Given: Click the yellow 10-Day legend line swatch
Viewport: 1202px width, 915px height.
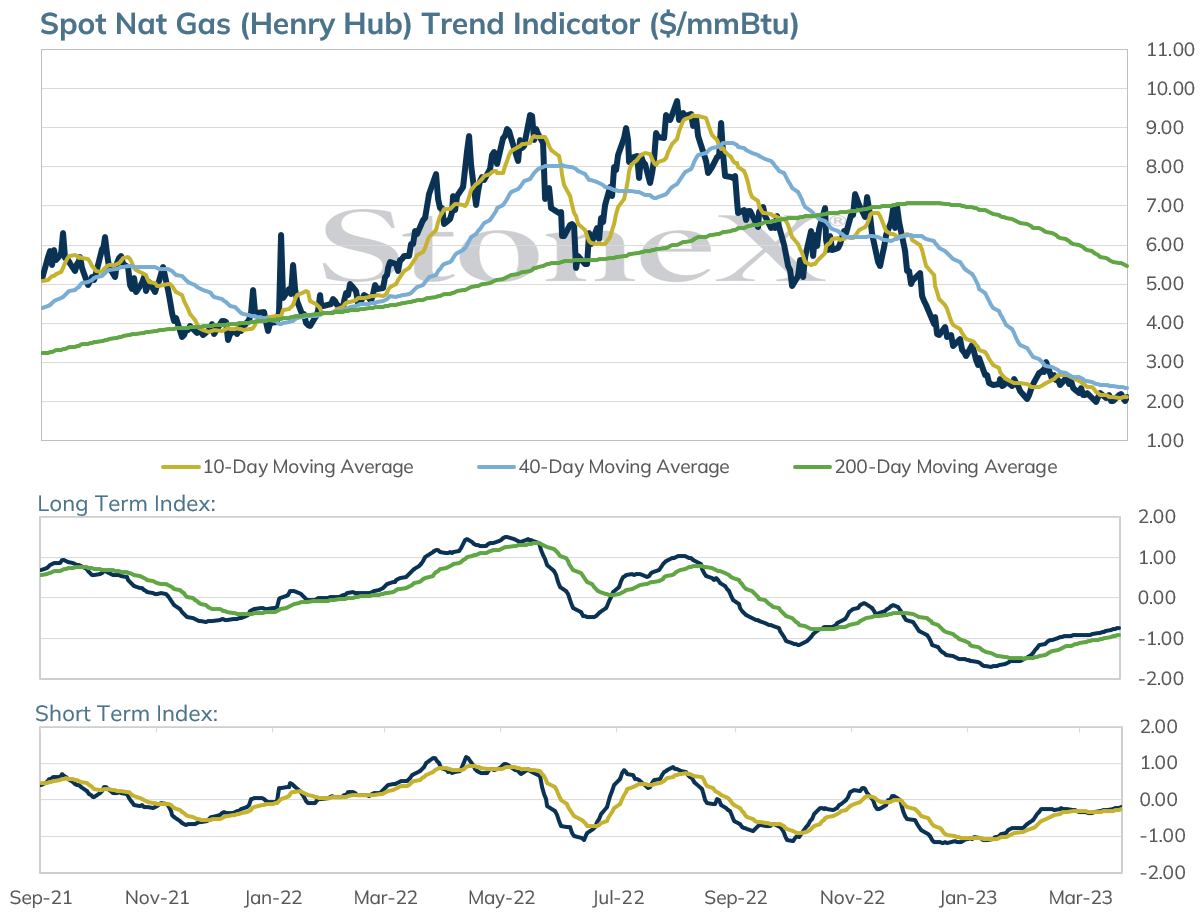Looking at the screenshot, I should tap(181, 467).
